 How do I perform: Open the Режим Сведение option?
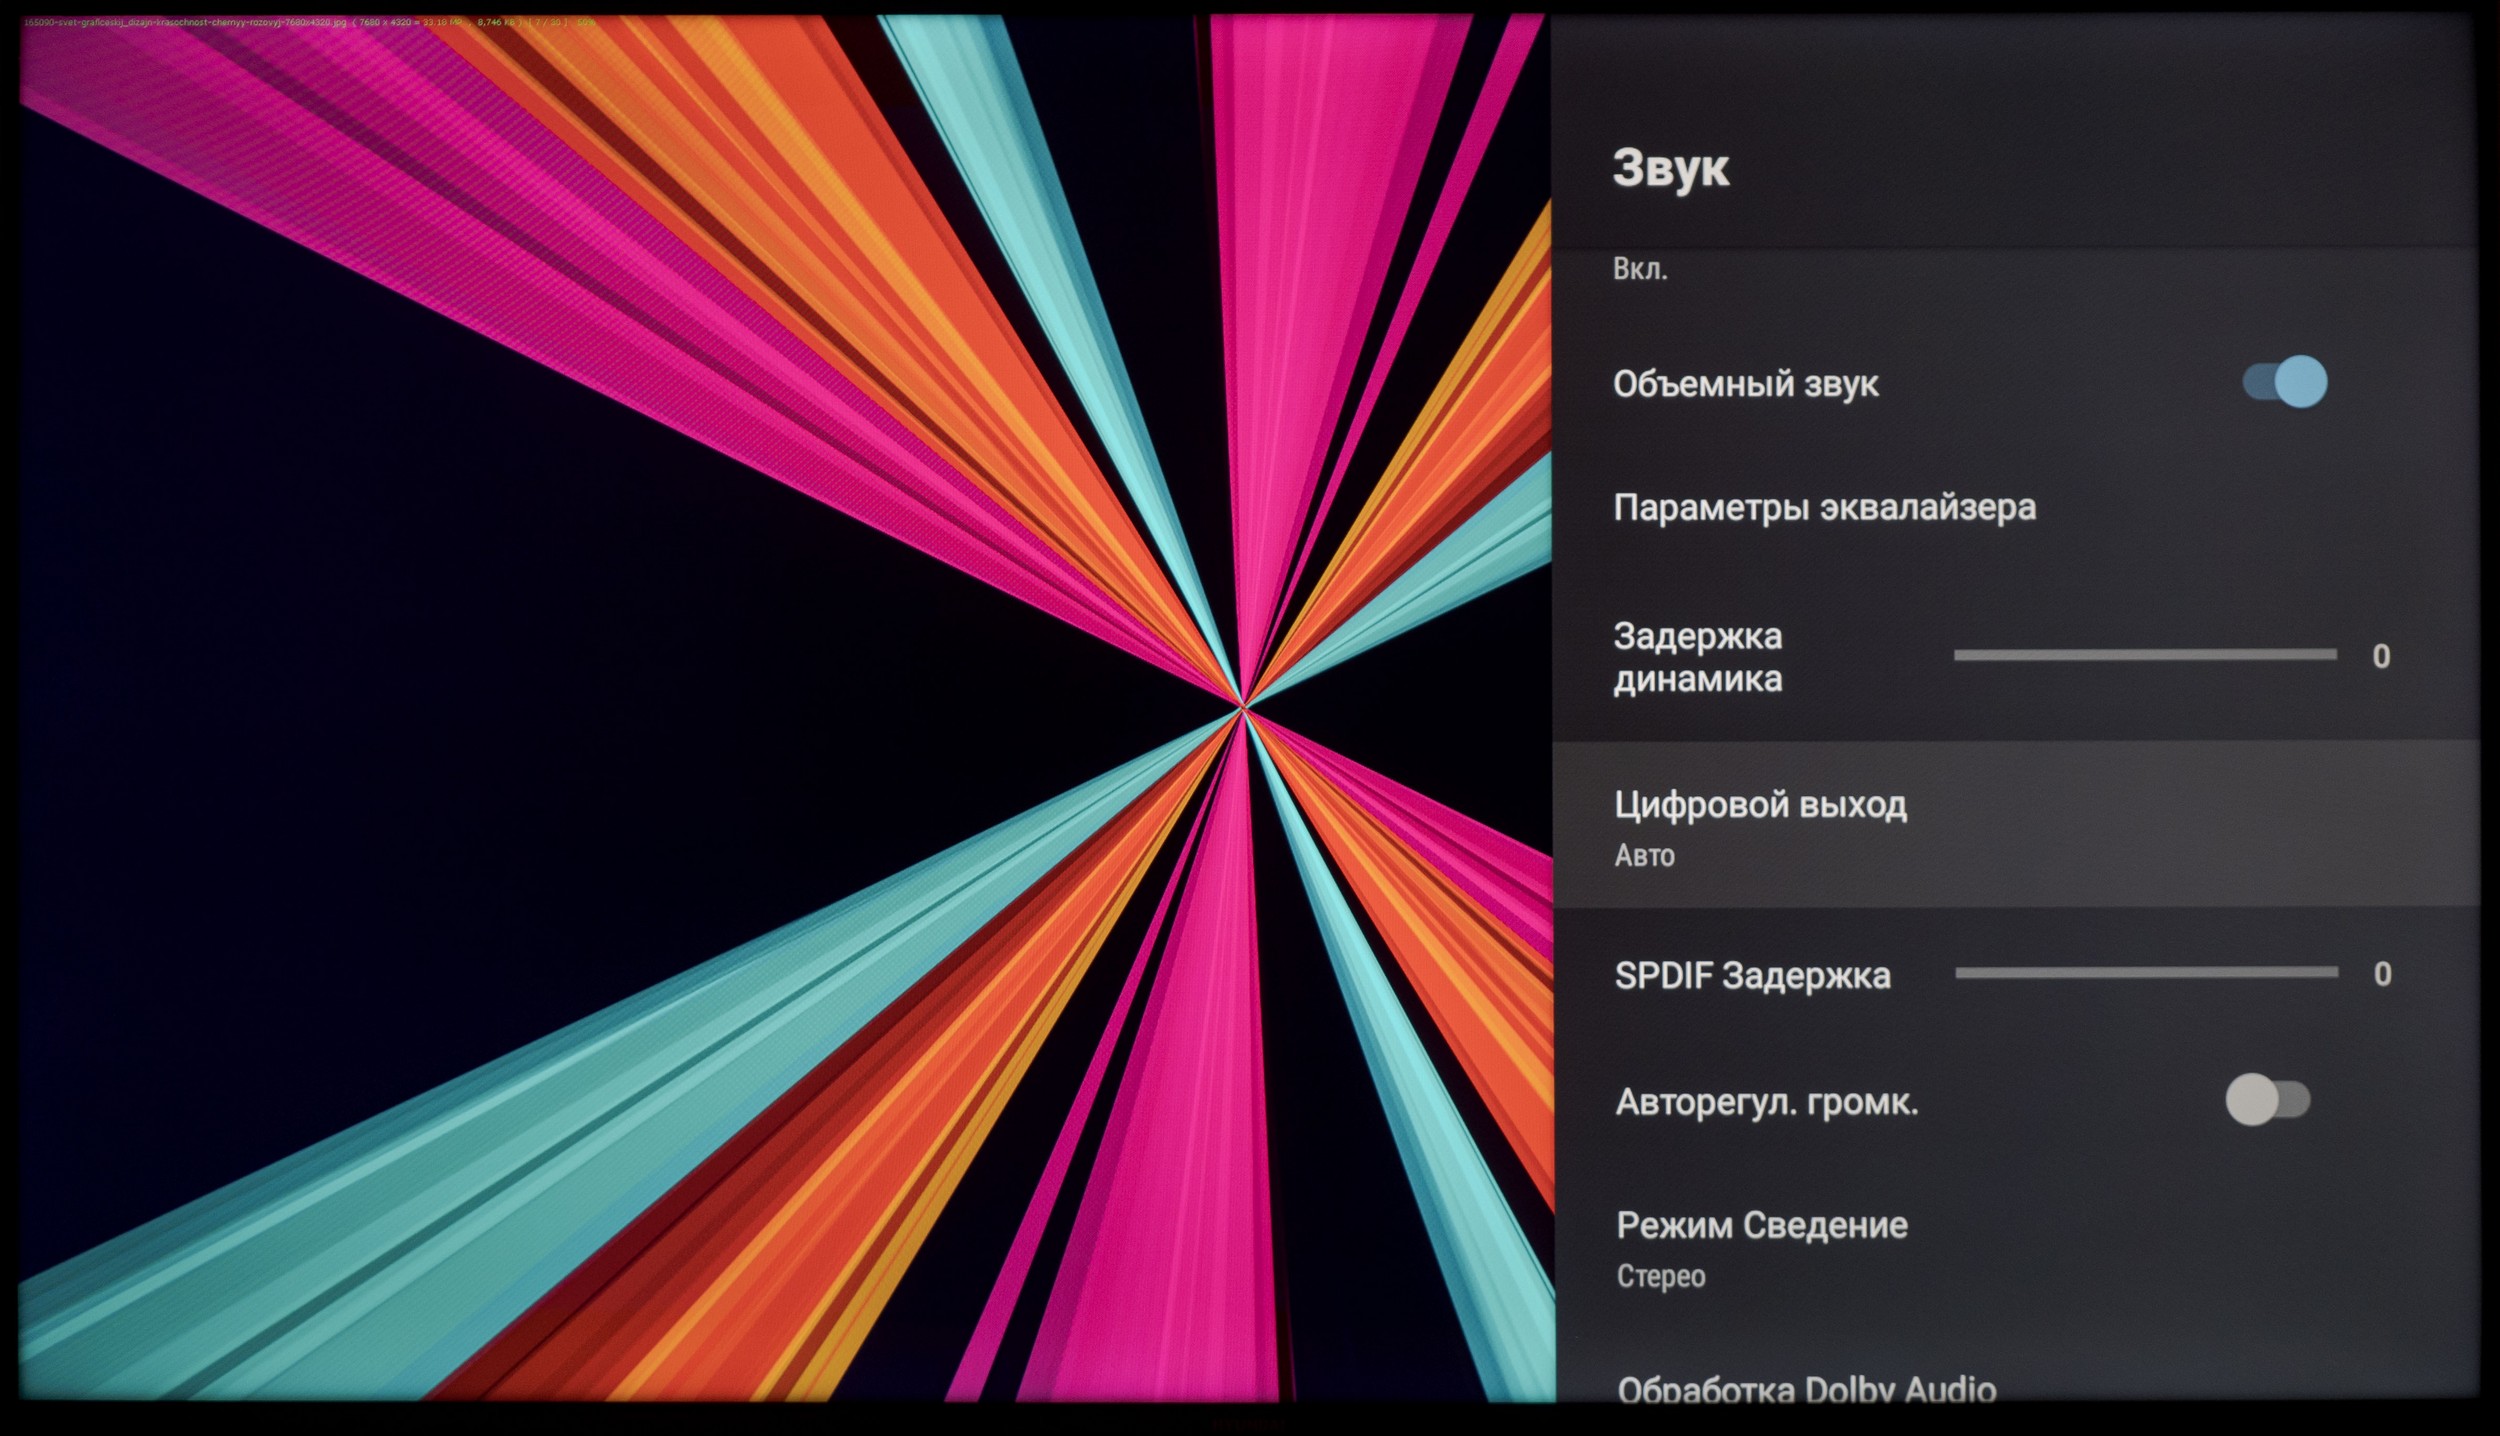1762,1225
